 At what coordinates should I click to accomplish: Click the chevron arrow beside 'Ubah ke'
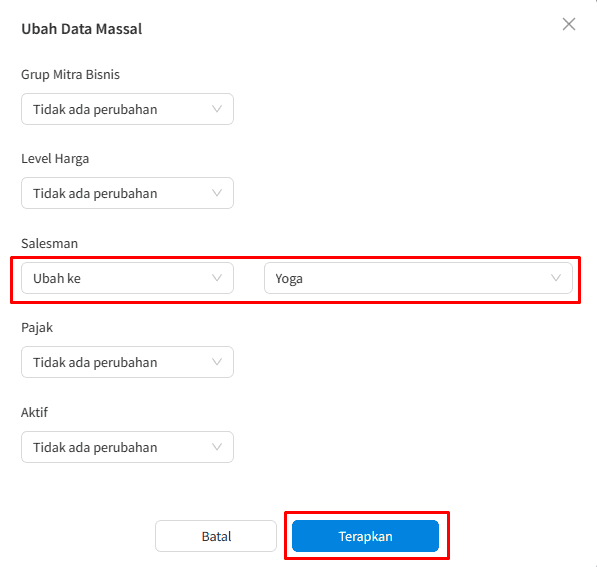(x=217, y=278)
